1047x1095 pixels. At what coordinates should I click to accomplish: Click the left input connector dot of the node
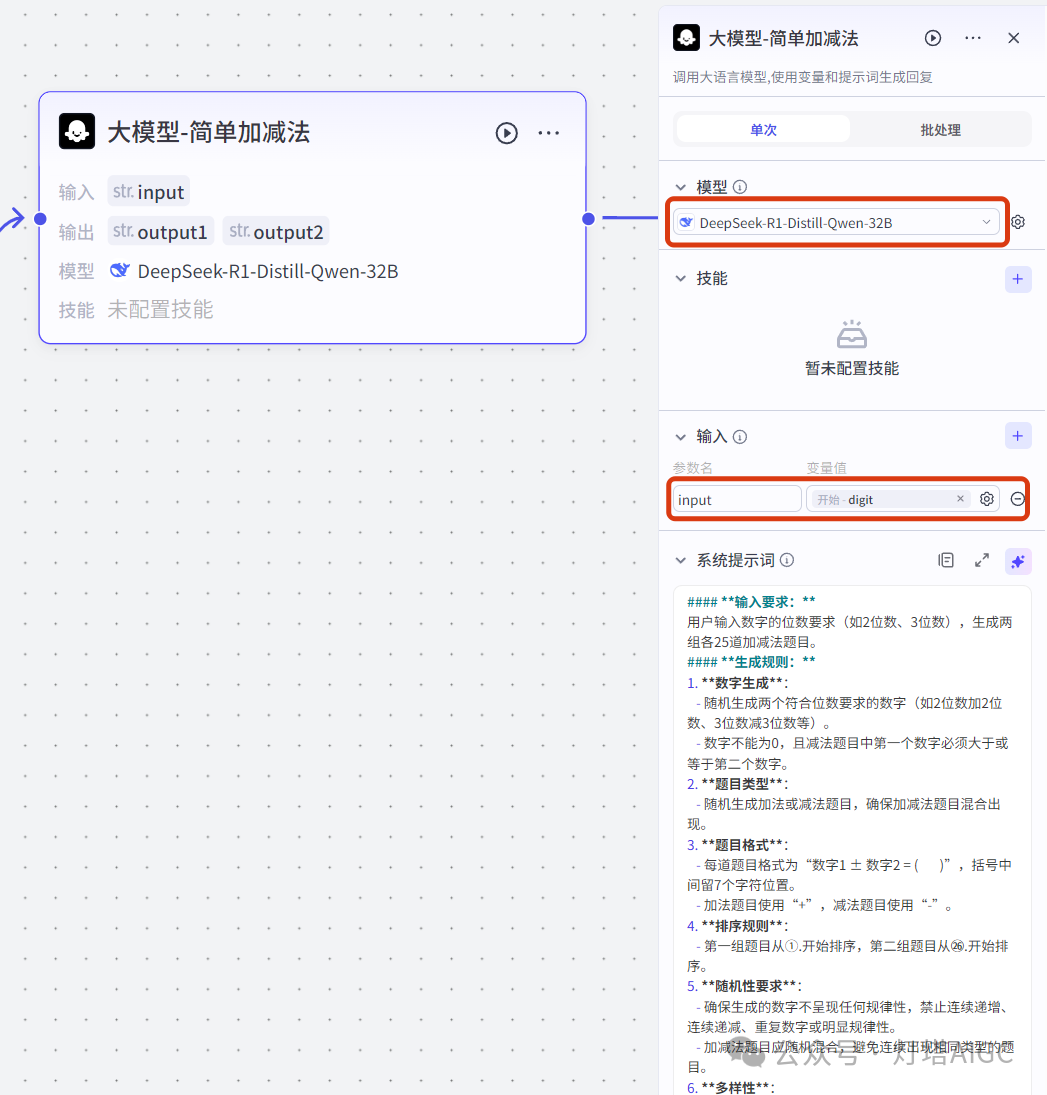click(x=41, y=219)
